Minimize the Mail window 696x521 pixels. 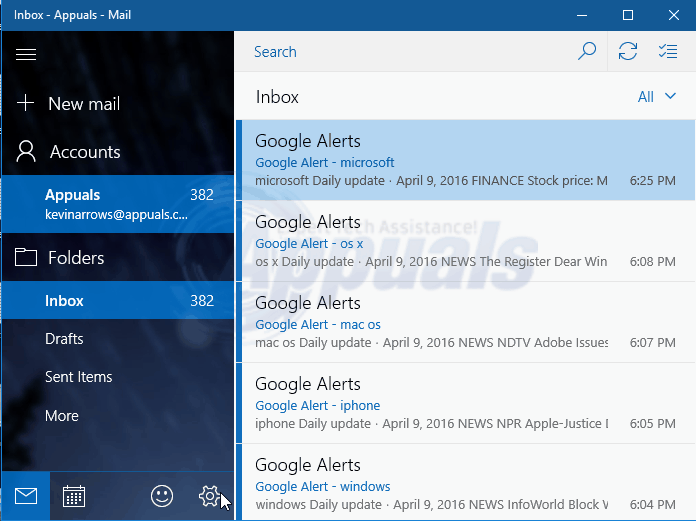tap(582, 15)
